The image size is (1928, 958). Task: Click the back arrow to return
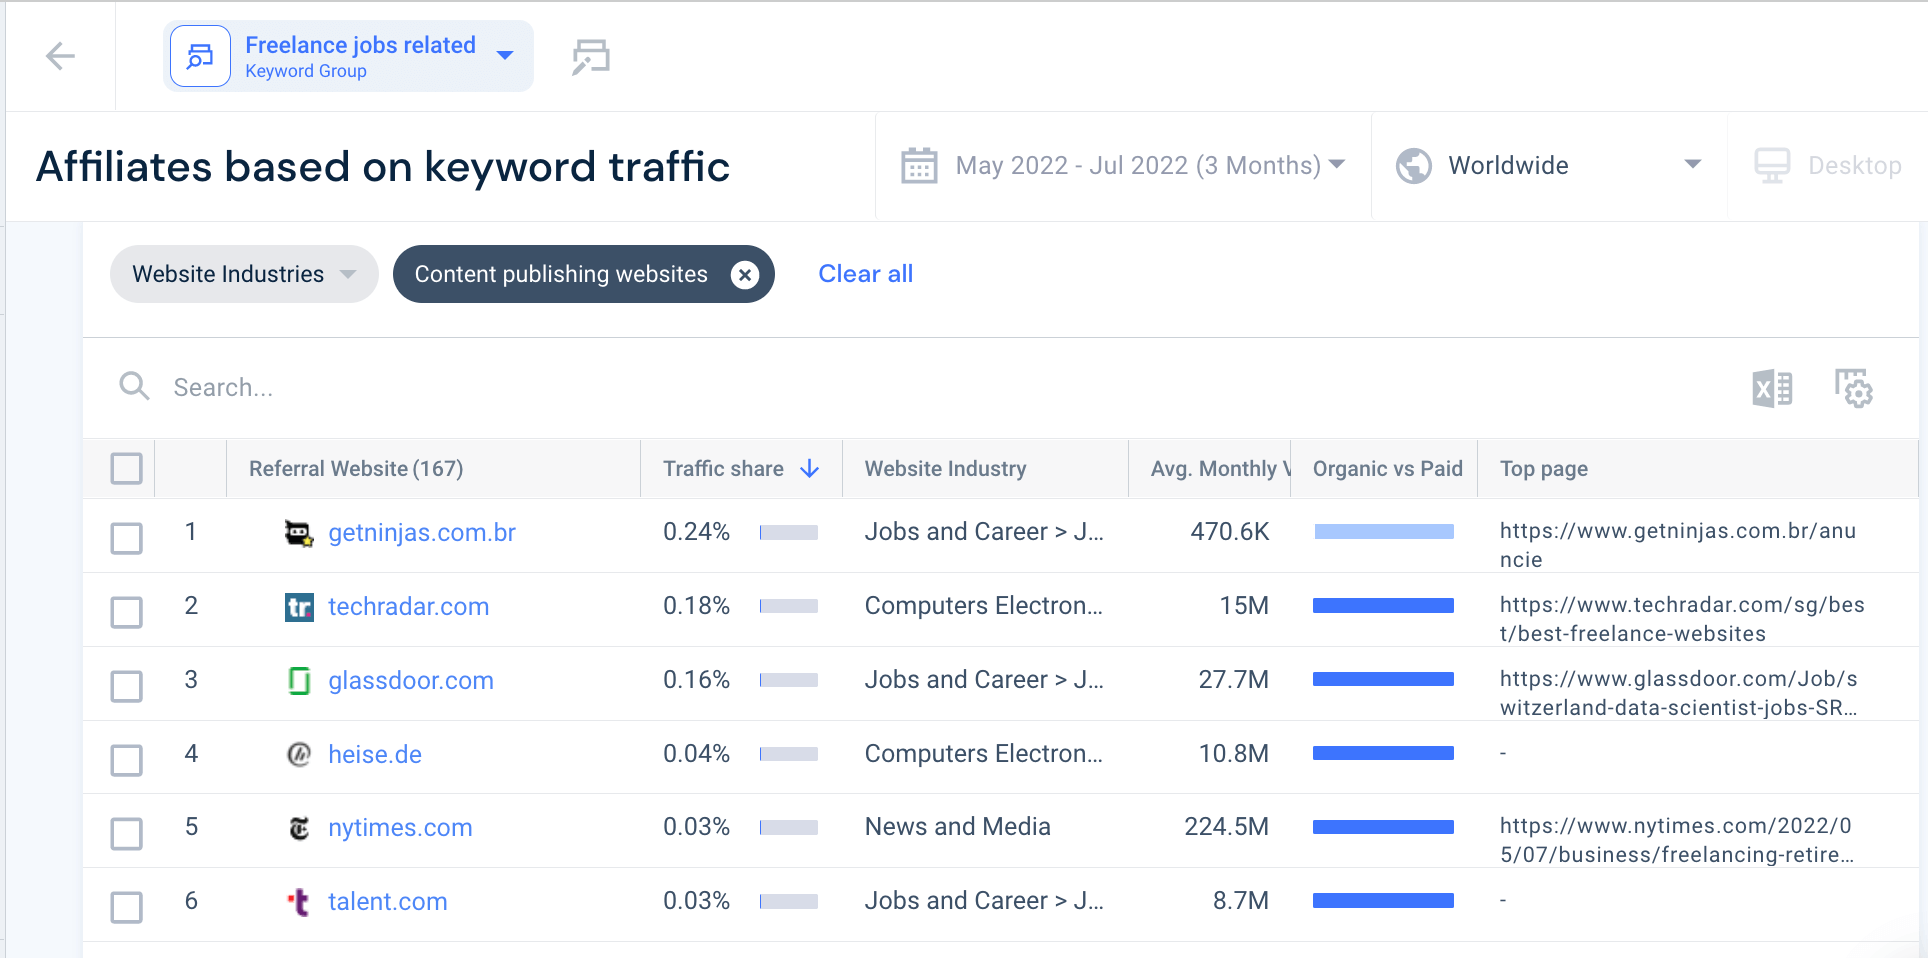[x=60, y=56]
